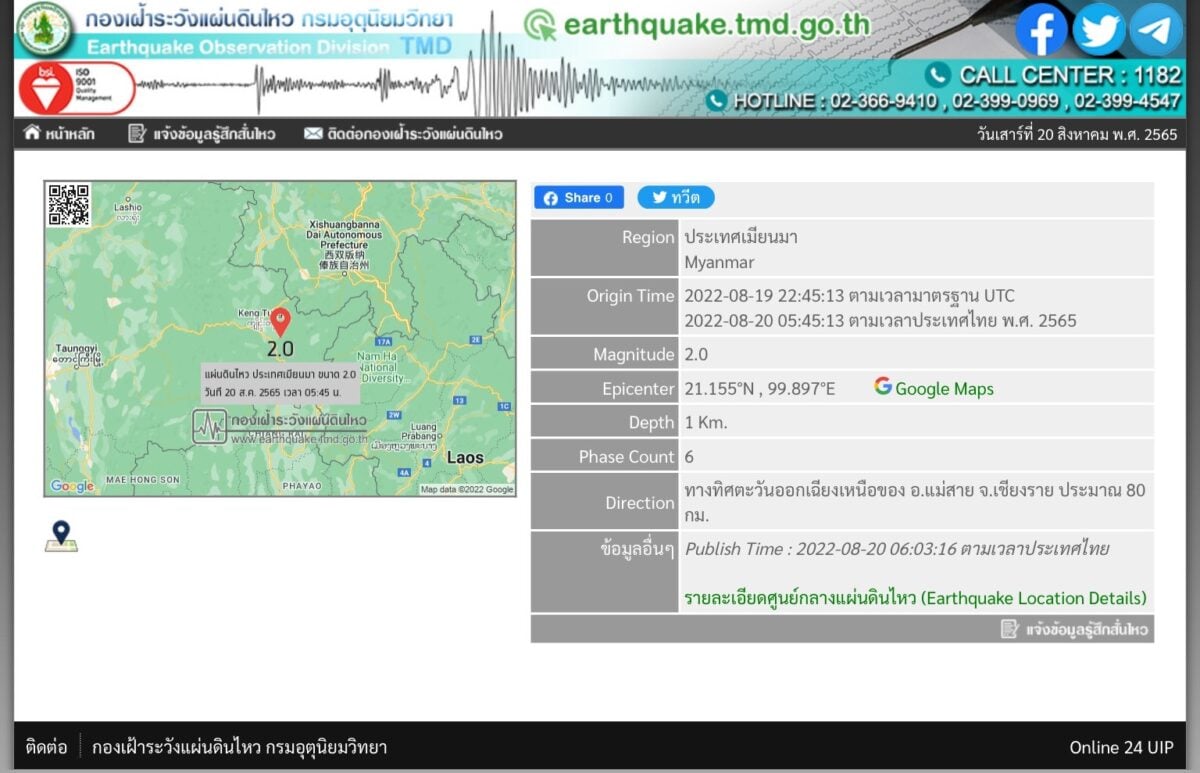Click the report shaking button below table
Image resolution: width=1200 pixels, height=773 pixels.
[x=1075, y=629]
